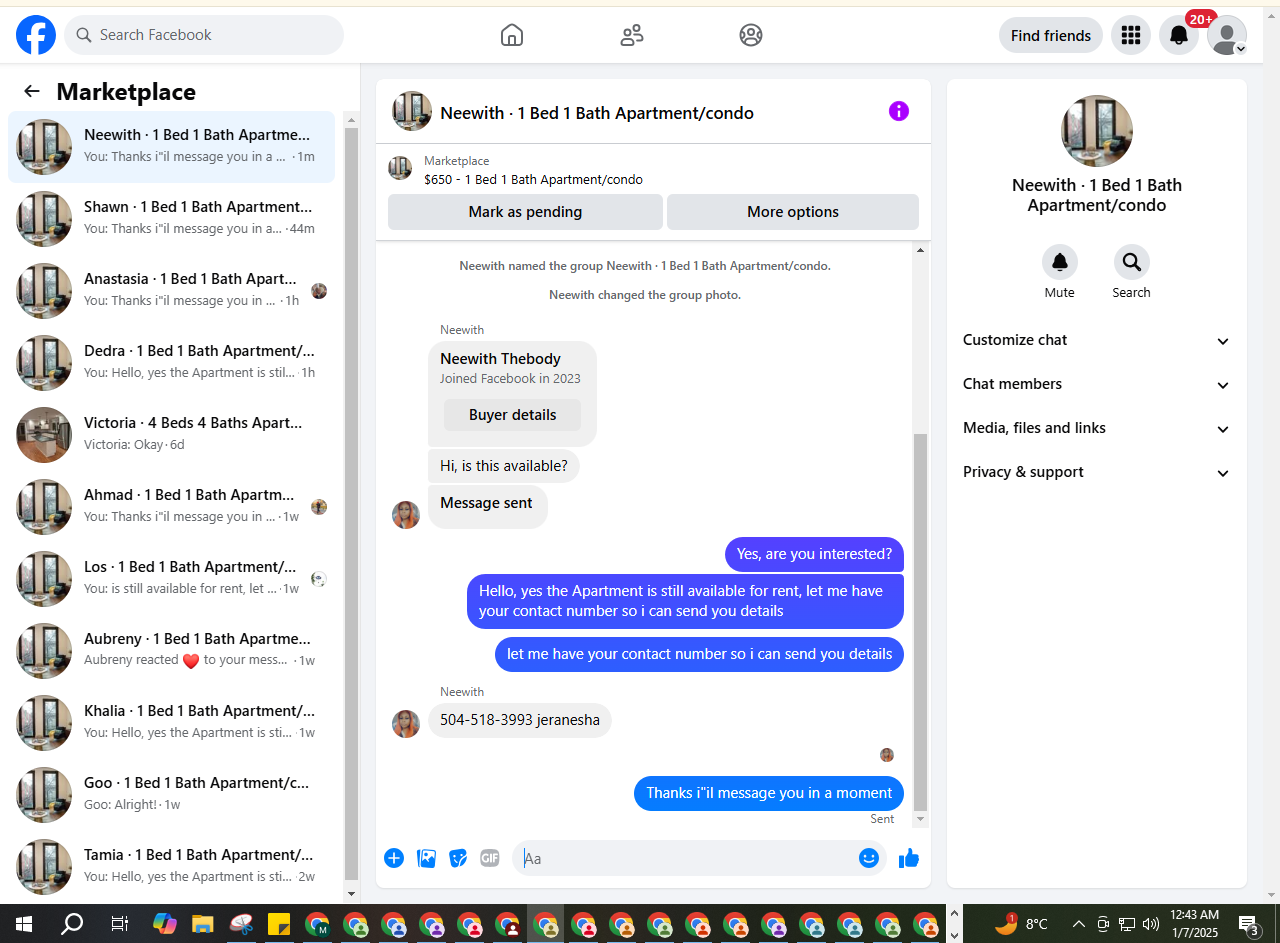1280x943 pixels.
Task: Open the volume control in tray
Action: point(1151,924)
